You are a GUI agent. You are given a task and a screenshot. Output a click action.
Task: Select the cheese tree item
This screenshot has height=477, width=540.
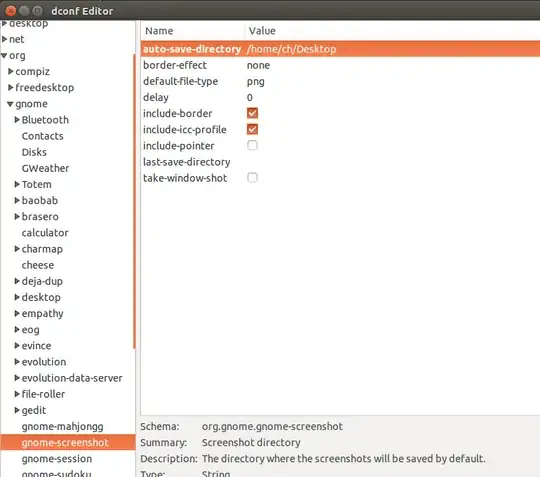[x=38, y=265]
